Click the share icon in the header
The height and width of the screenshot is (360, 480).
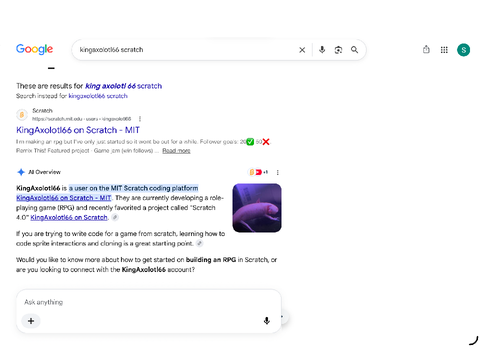426,50
